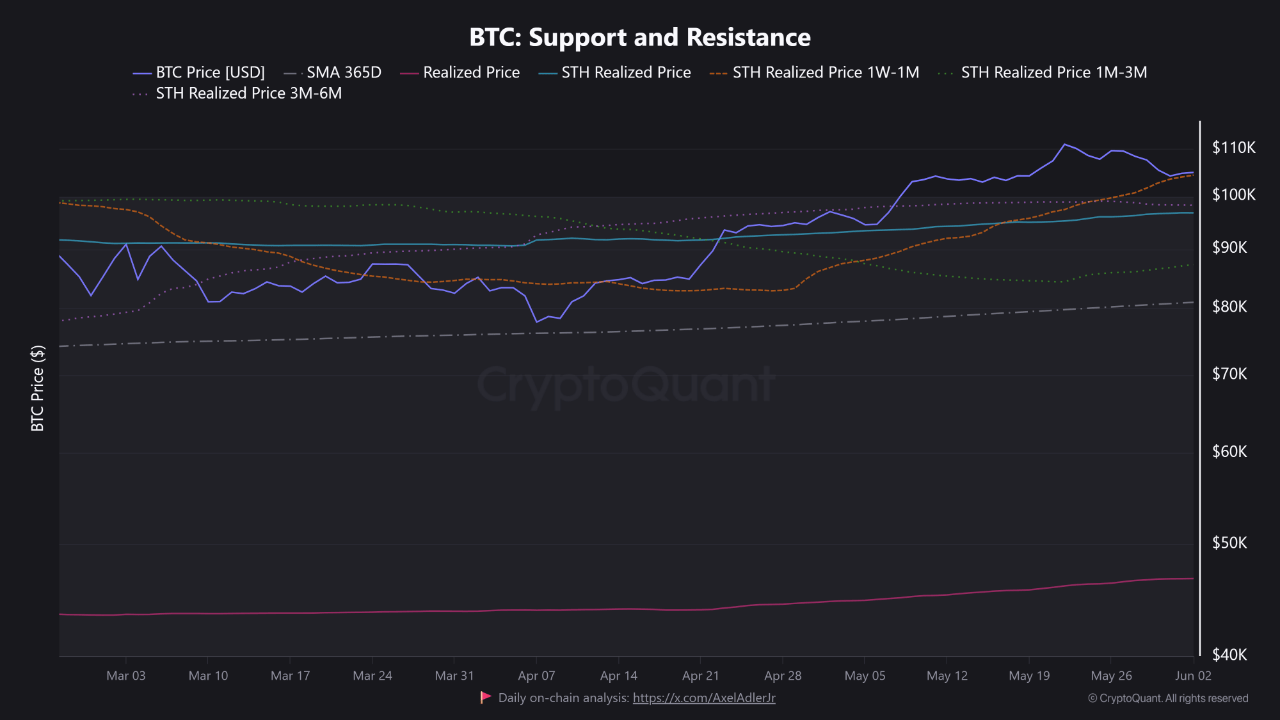Screen dimensions: 1280x720
Task: Click the $110K label on the price axis
Action: (x=1233, y=148)
